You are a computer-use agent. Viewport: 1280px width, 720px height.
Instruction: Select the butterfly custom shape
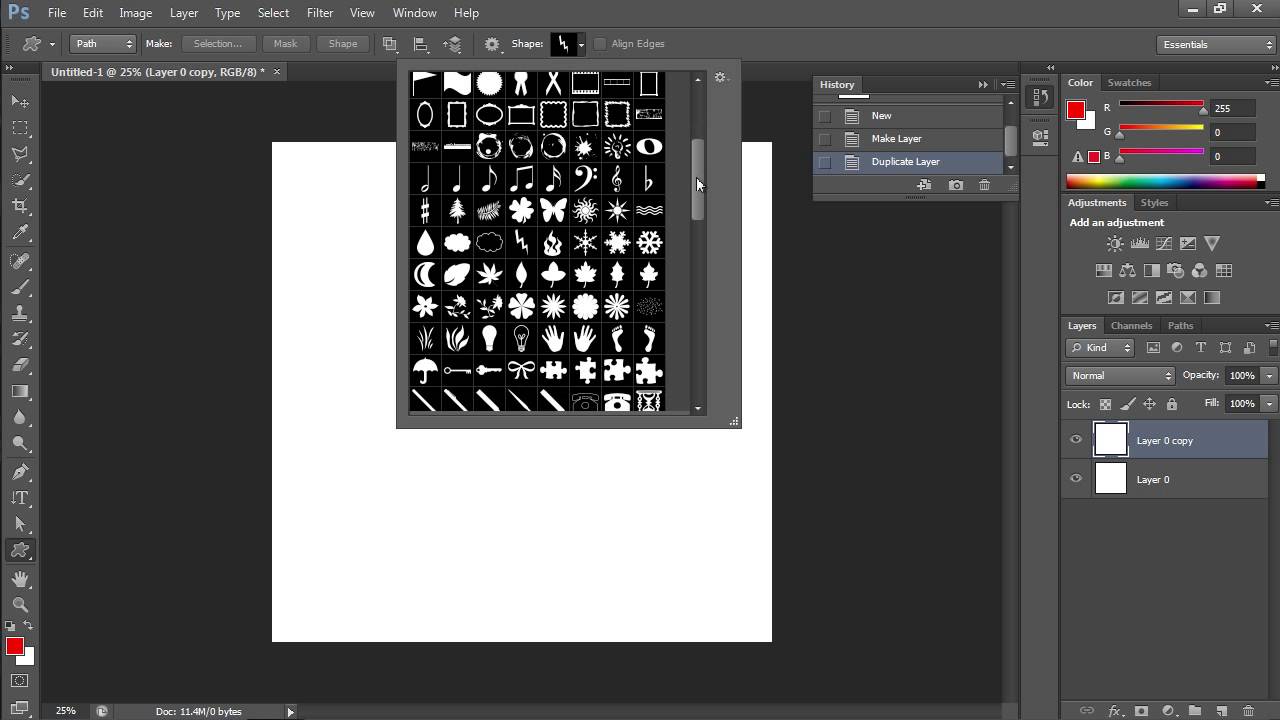pos(553,210)
